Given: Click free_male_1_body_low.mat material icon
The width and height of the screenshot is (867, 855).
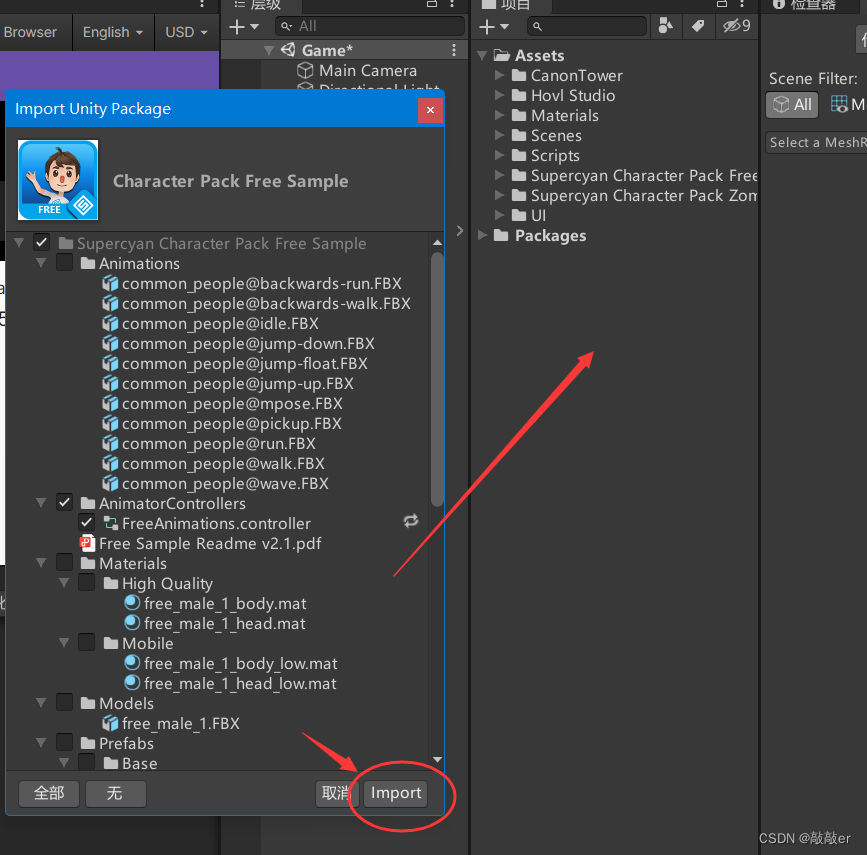Looking at the screenshot, I should coord(132,663).
